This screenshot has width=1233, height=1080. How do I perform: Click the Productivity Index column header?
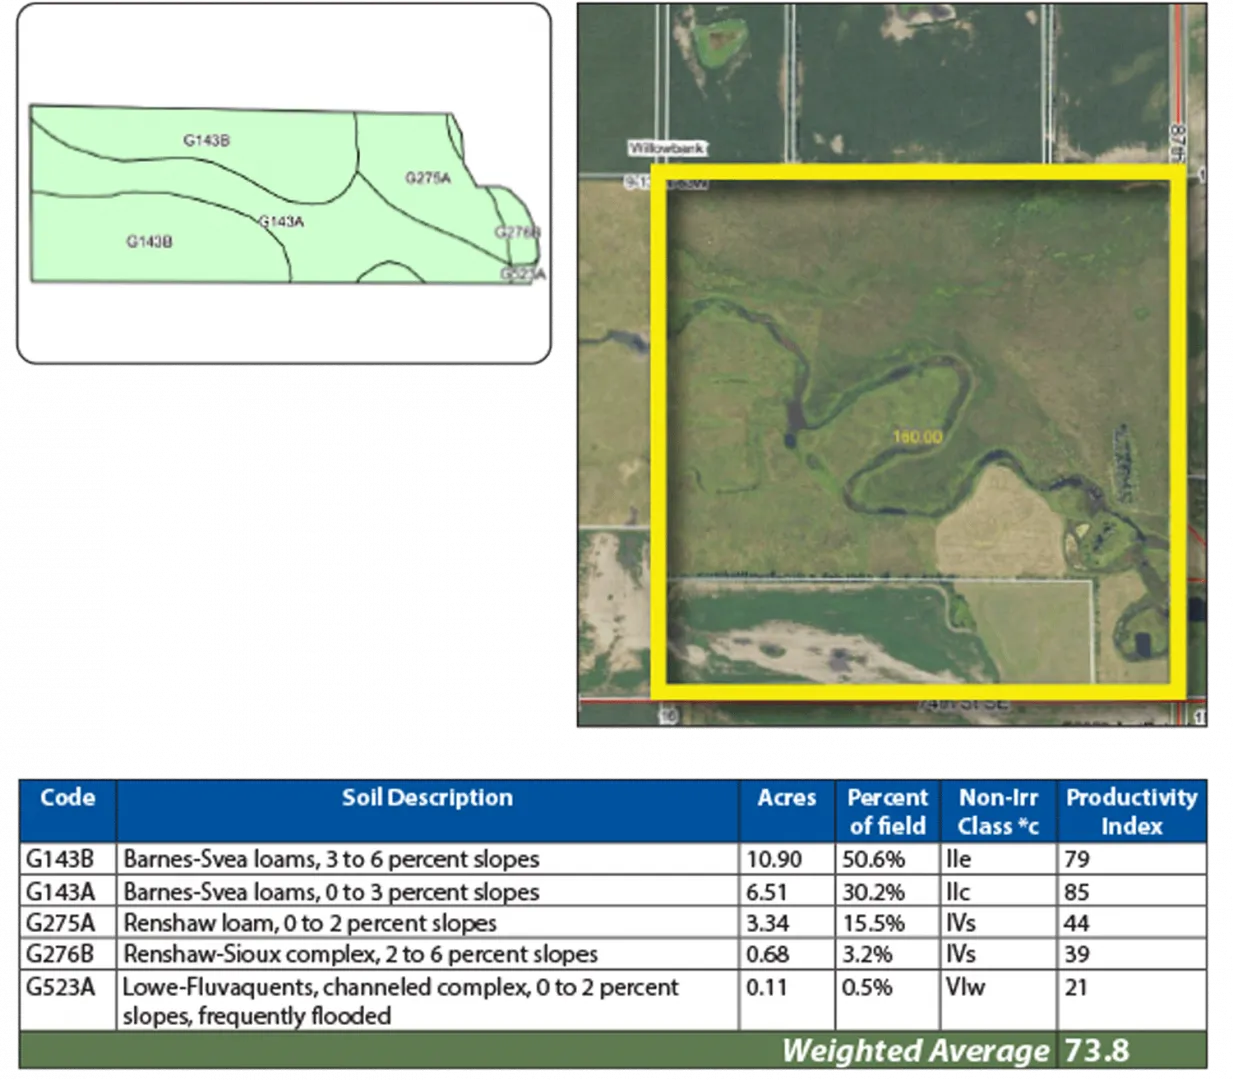[x=1131, y=811]
